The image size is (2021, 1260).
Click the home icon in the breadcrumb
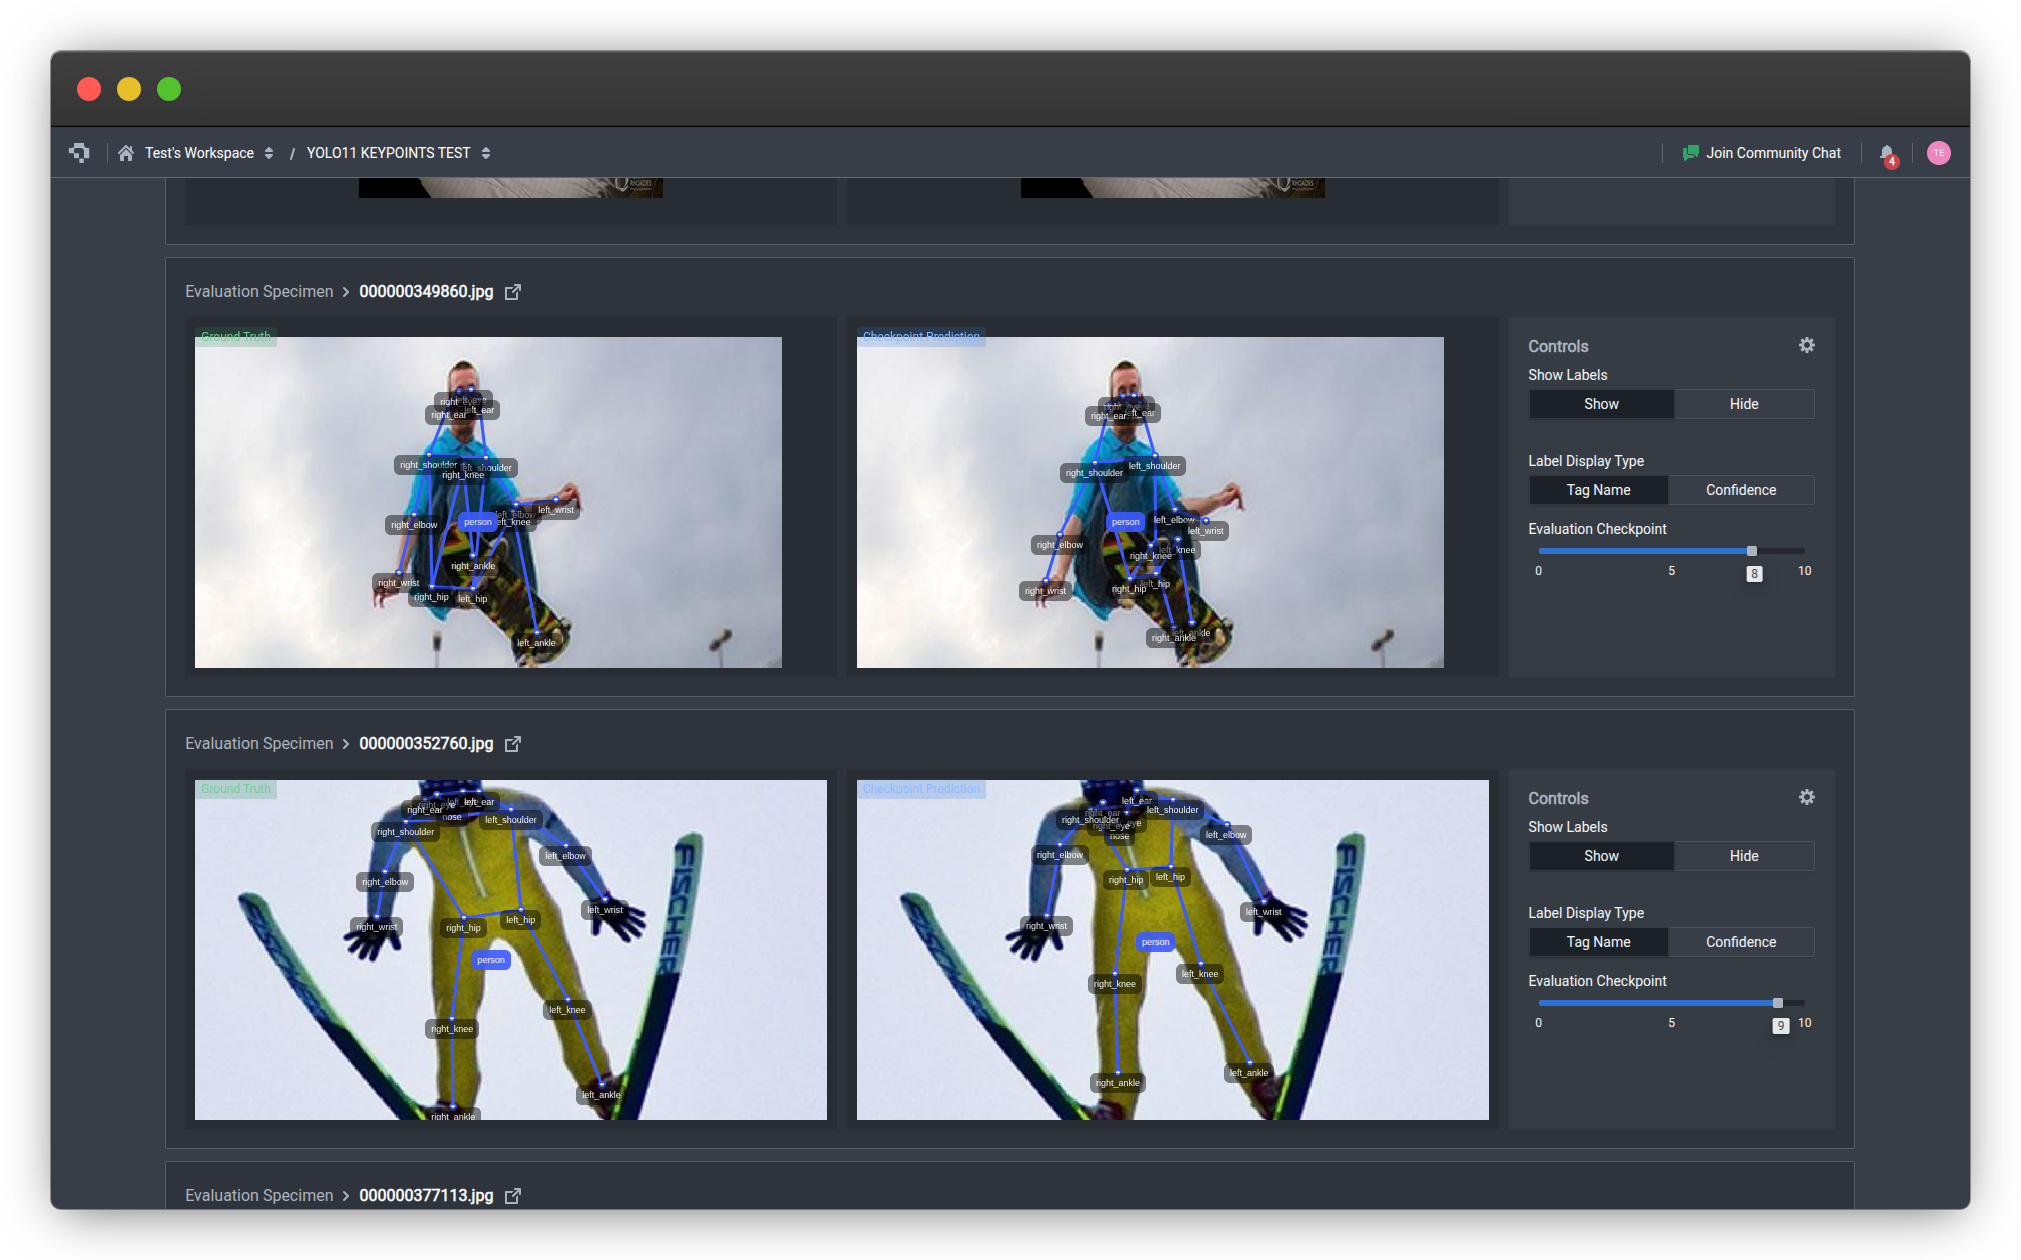pyautogui.click(x=126, y=152)
